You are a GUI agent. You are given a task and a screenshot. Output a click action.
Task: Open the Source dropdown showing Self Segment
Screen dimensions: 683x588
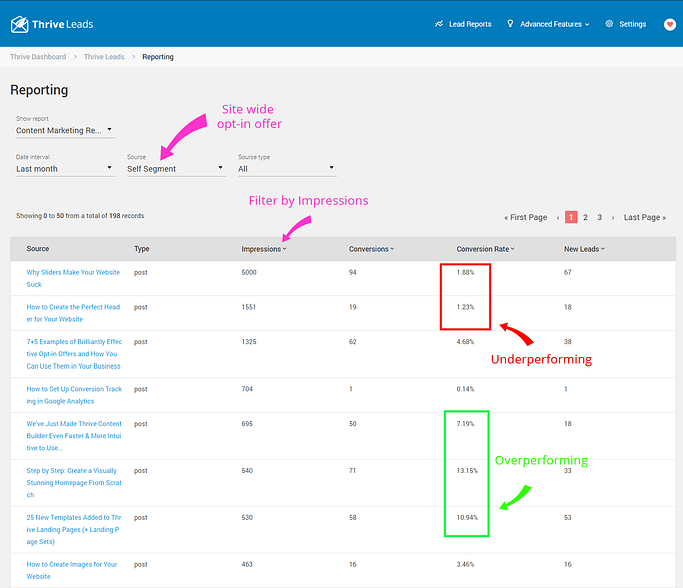pyautogui.click(x=176, y=169)
